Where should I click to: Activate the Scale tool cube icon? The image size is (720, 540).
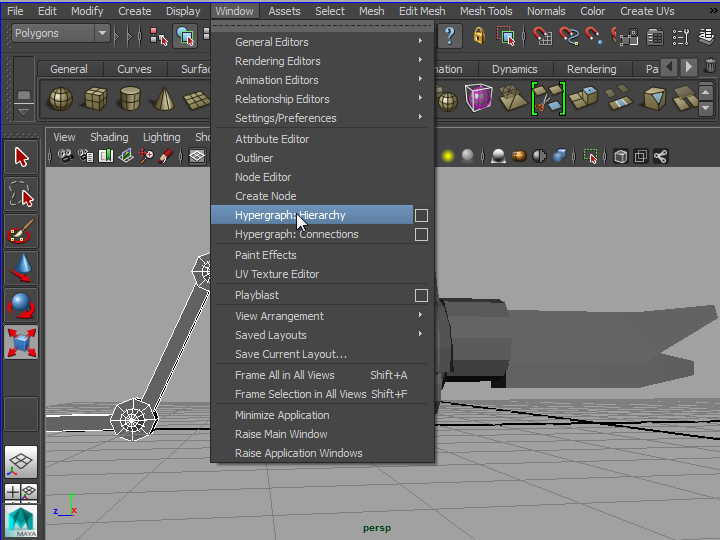point(21,343)
